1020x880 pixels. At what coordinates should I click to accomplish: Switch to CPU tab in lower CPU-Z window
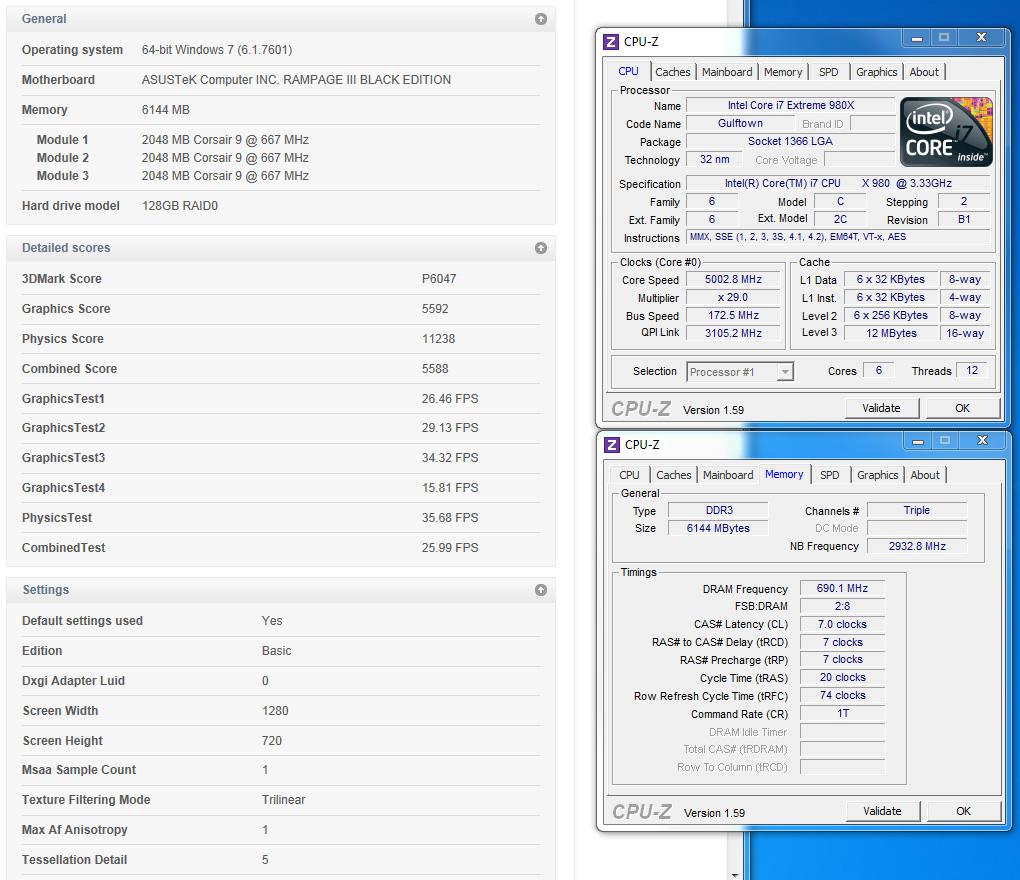tap(629, 475)
